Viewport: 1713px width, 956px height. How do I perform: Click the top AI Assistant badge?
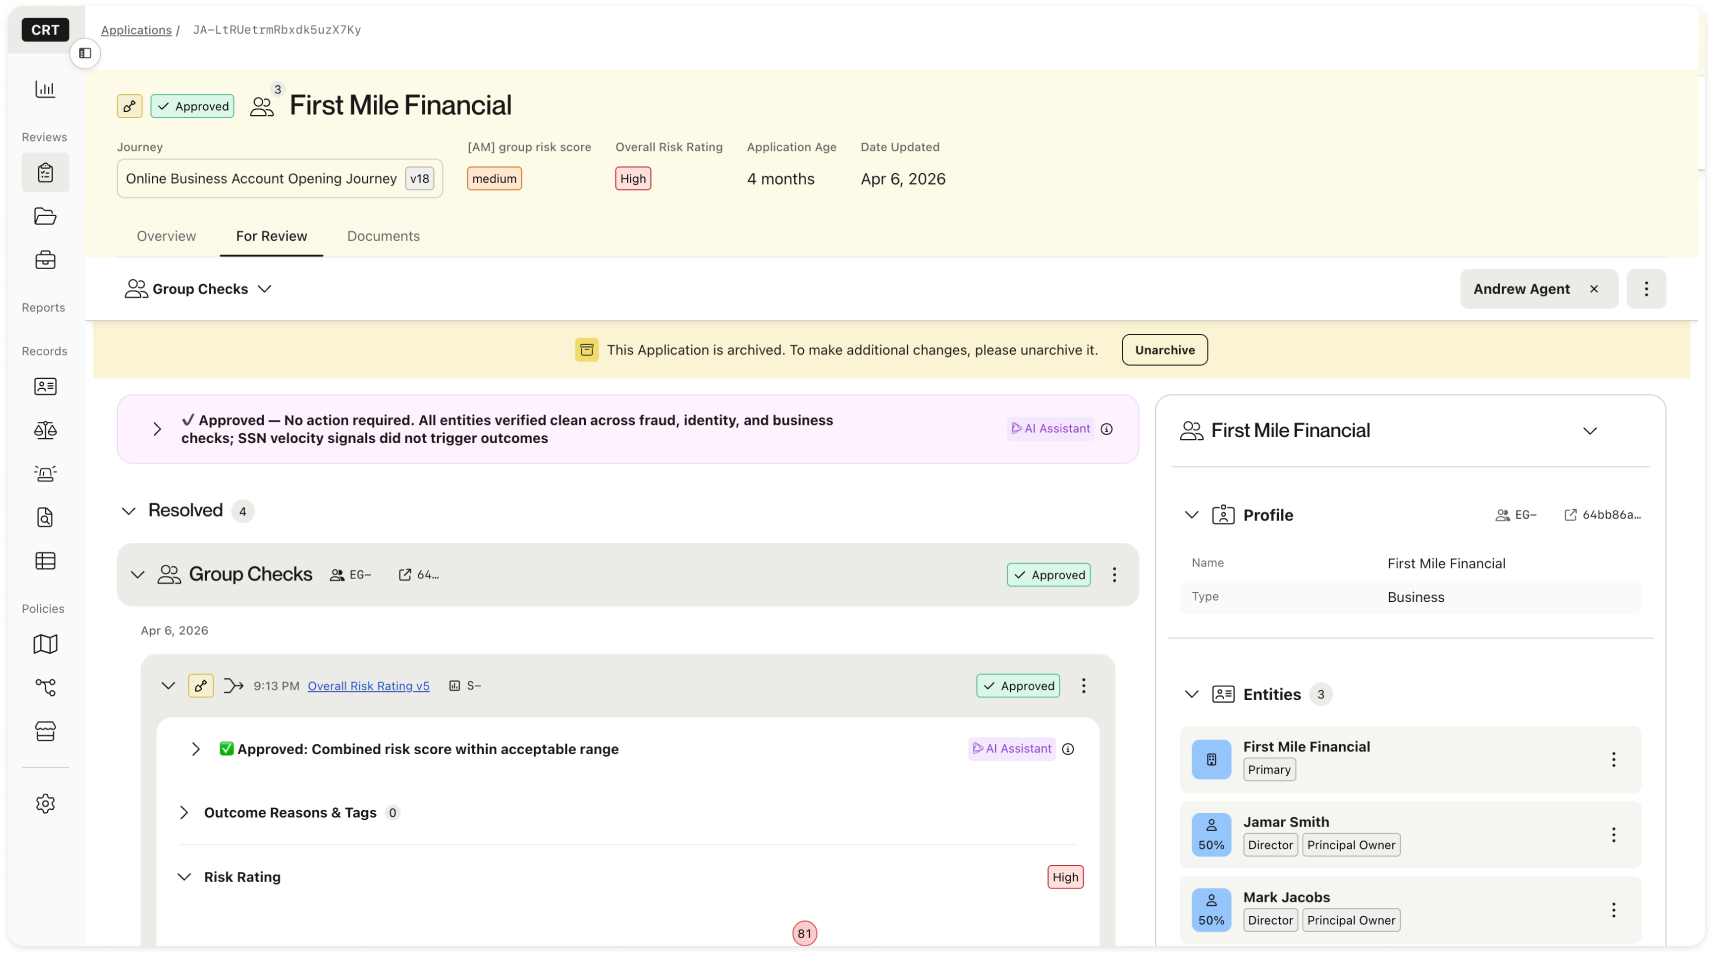[1050, 429]
